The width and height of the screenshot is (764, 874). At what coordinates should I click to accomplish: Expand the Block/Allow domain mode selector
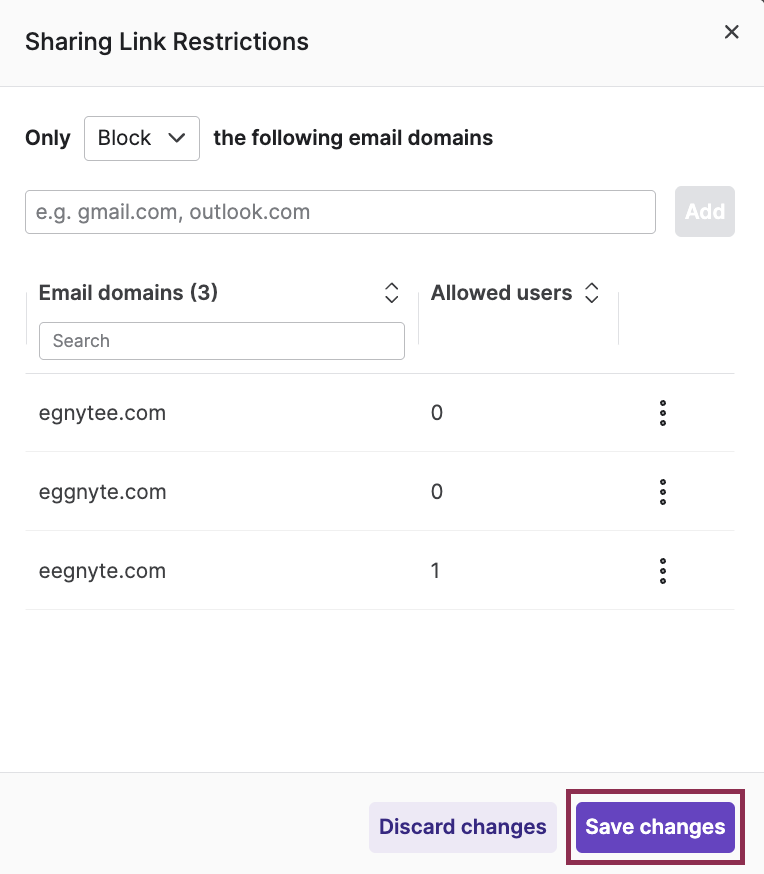point(141,137)
